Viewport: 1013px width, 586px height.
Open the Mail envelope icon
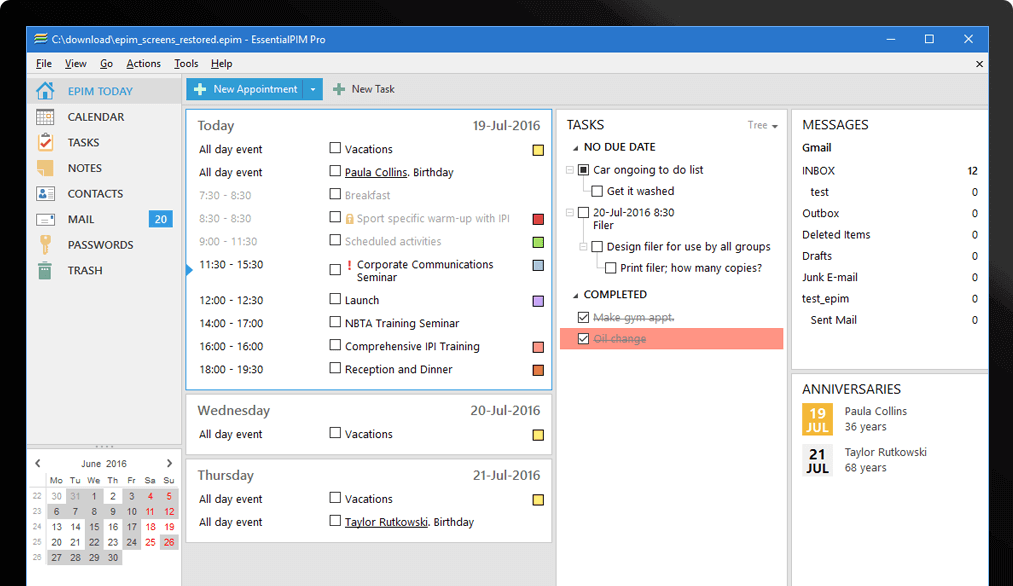coord(45,219)
